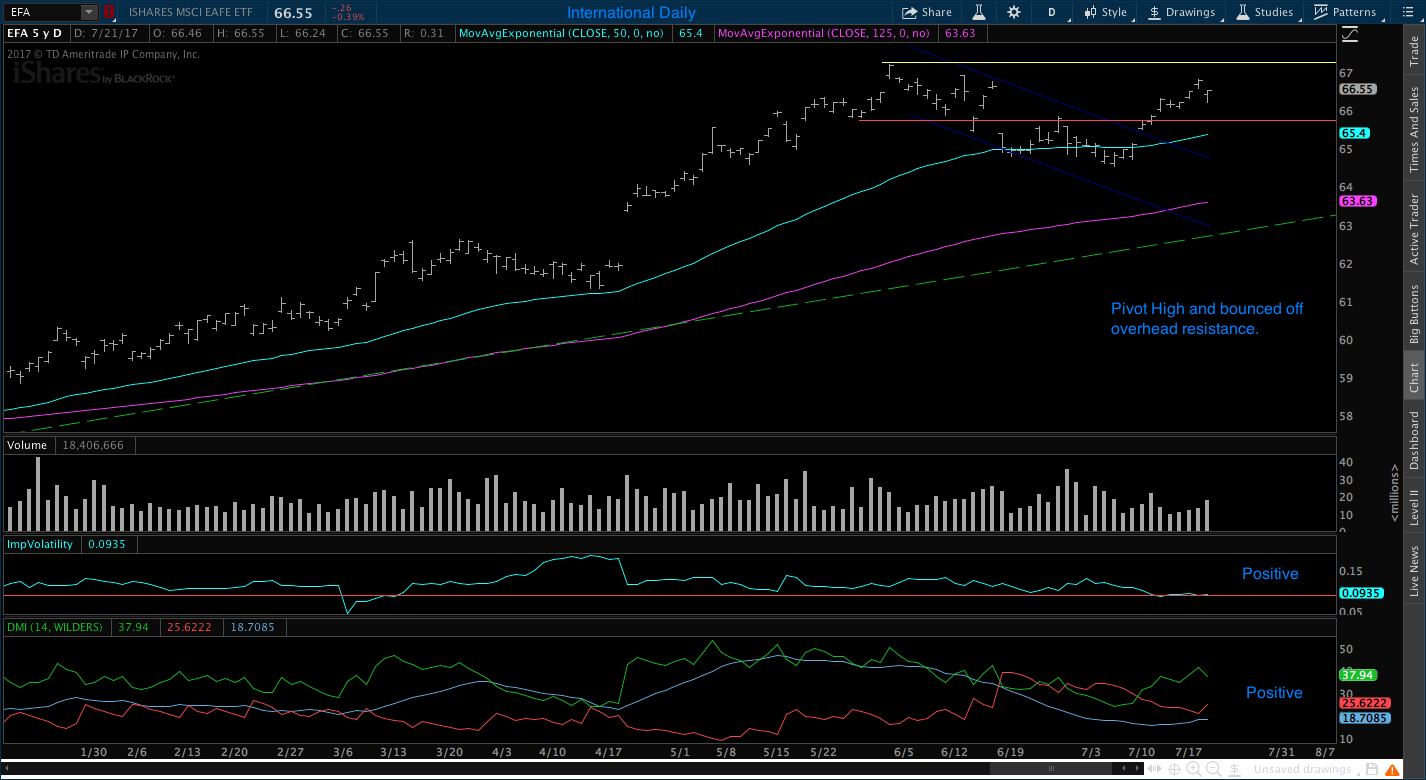Open the Trade side tab
This screenshot has height=780, width=1426.
pyautogui.click(x=1414, y=51)
